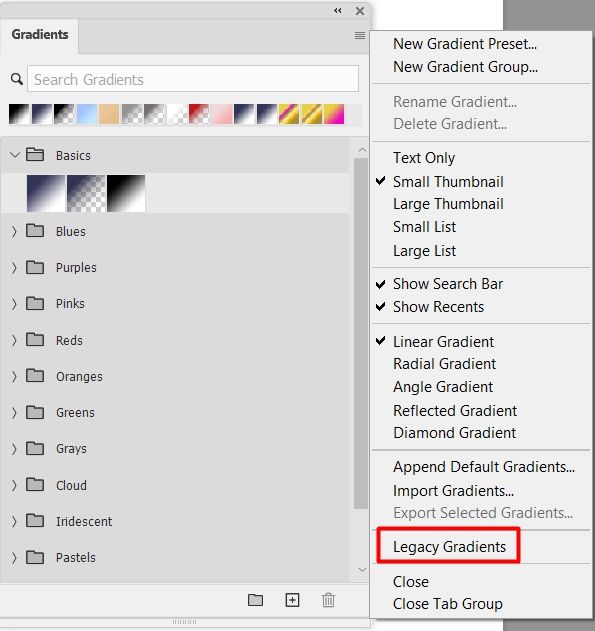Expand the Blues gradient group
The height and width of the screenshot is (631, 595).
(14, 231)
